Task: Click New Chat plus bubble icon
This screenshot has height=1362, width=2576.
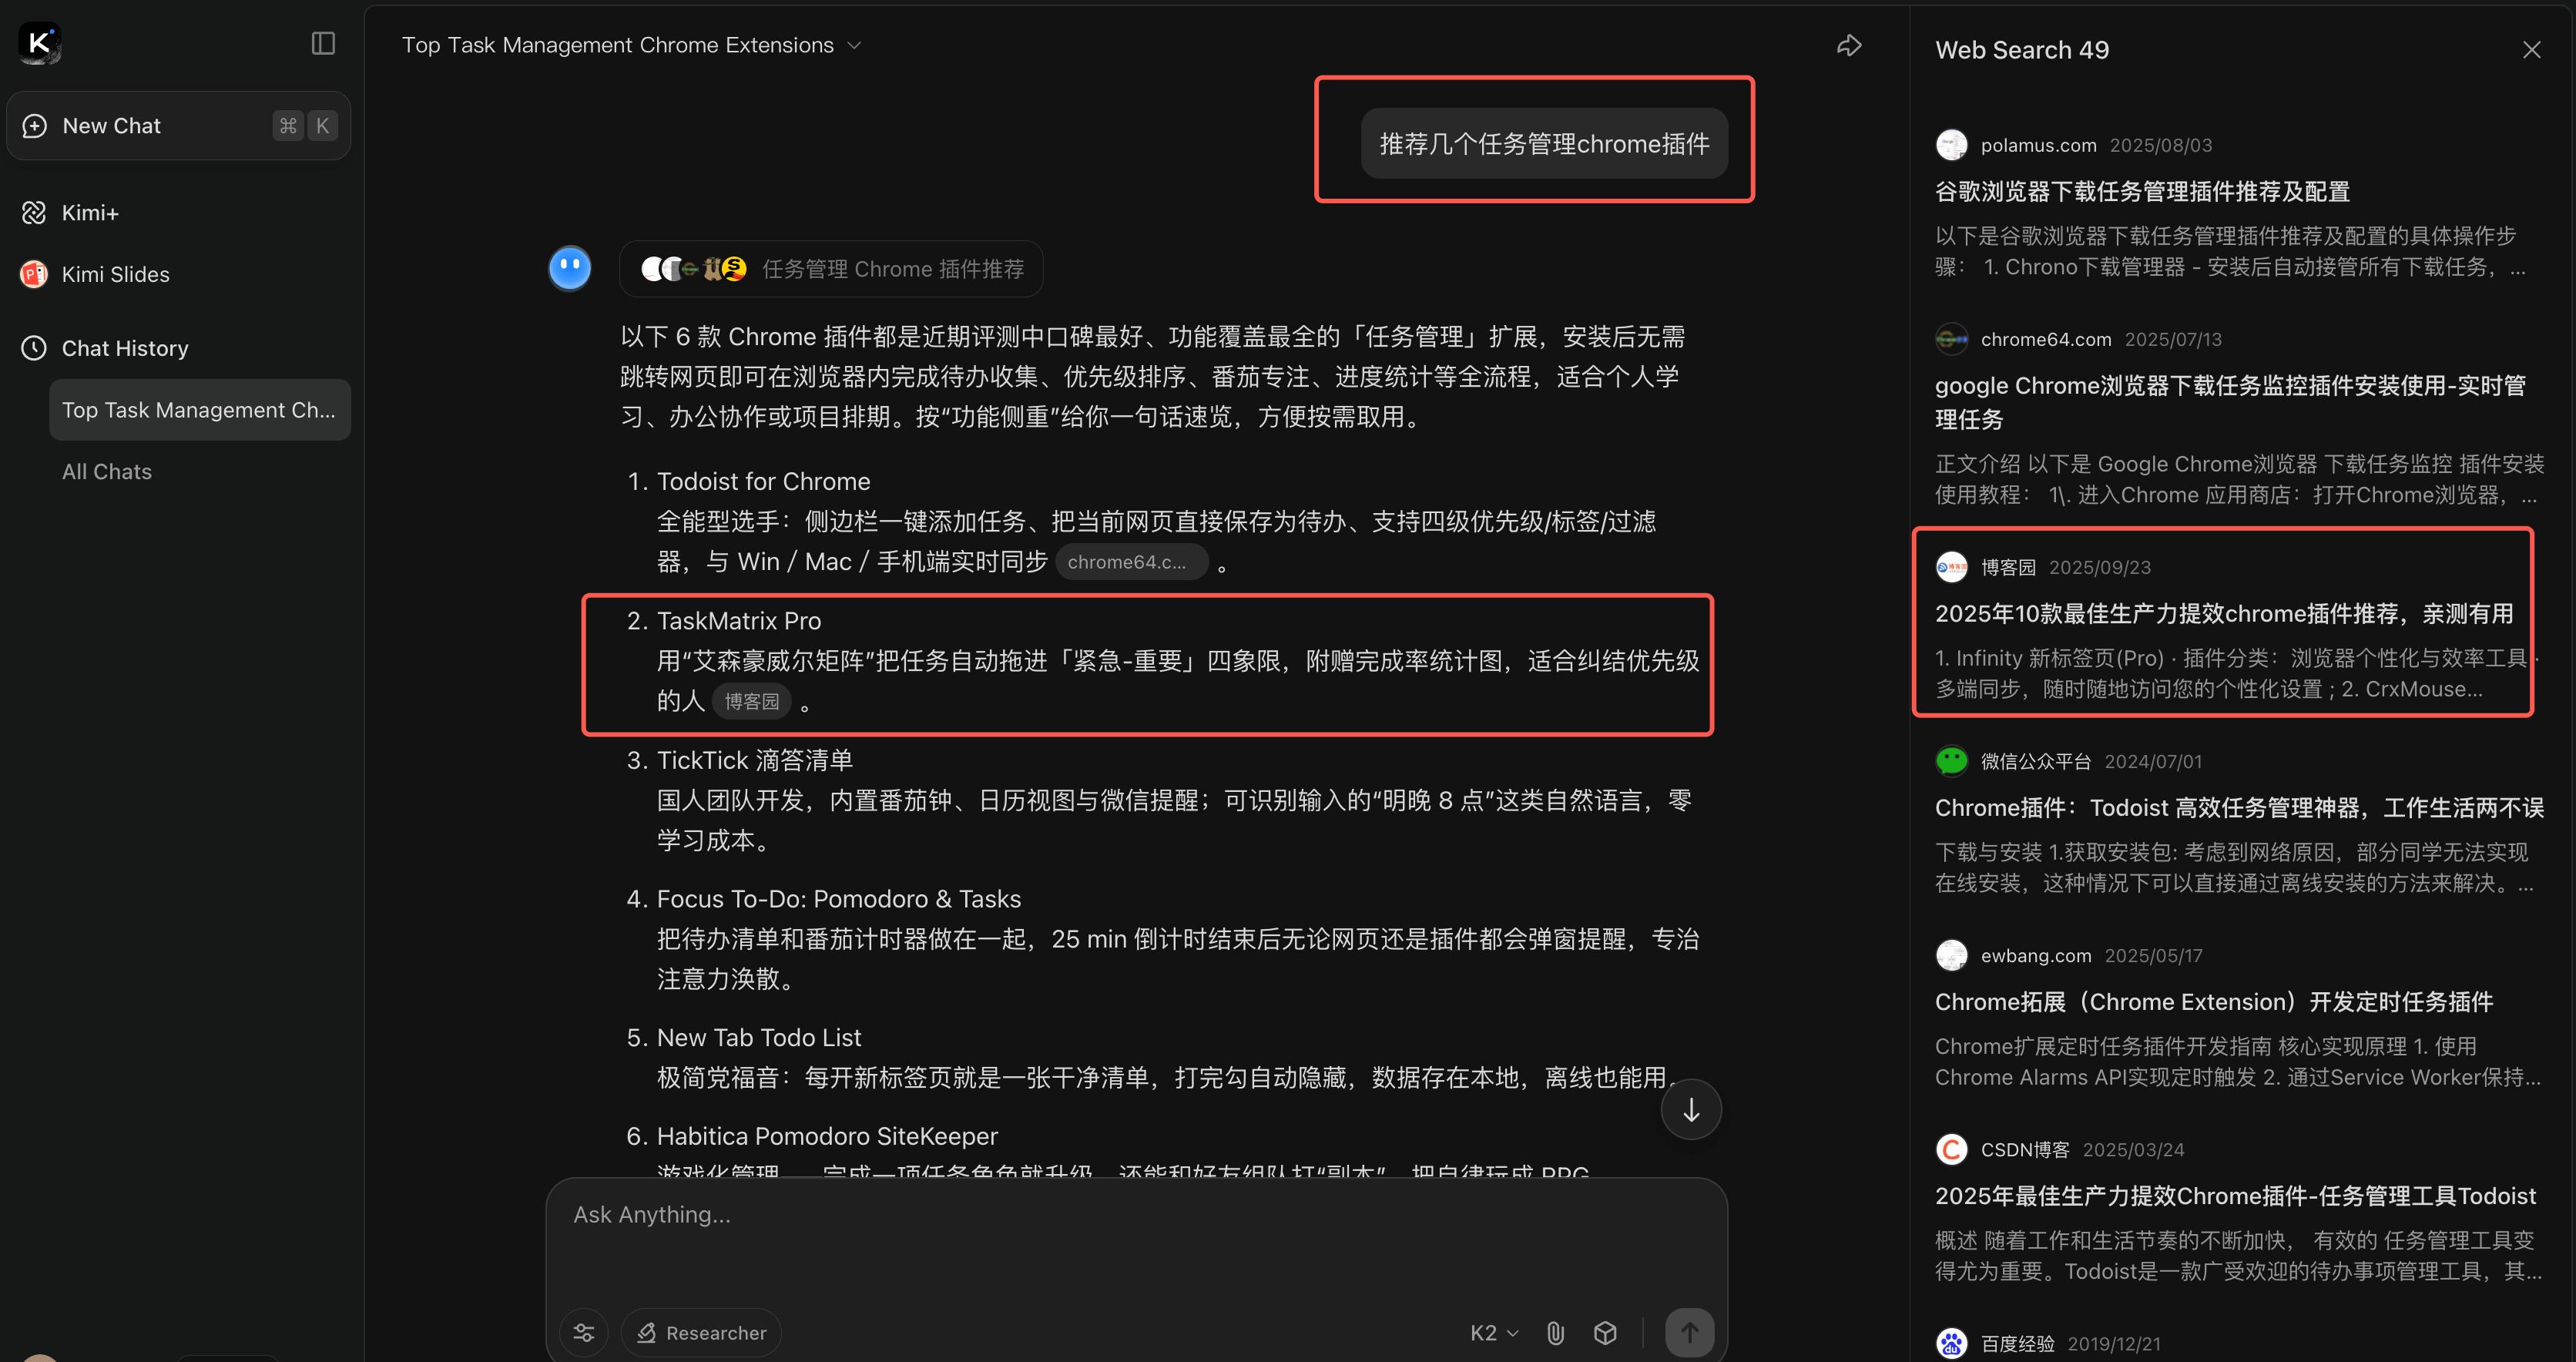Action: [34, 126]
